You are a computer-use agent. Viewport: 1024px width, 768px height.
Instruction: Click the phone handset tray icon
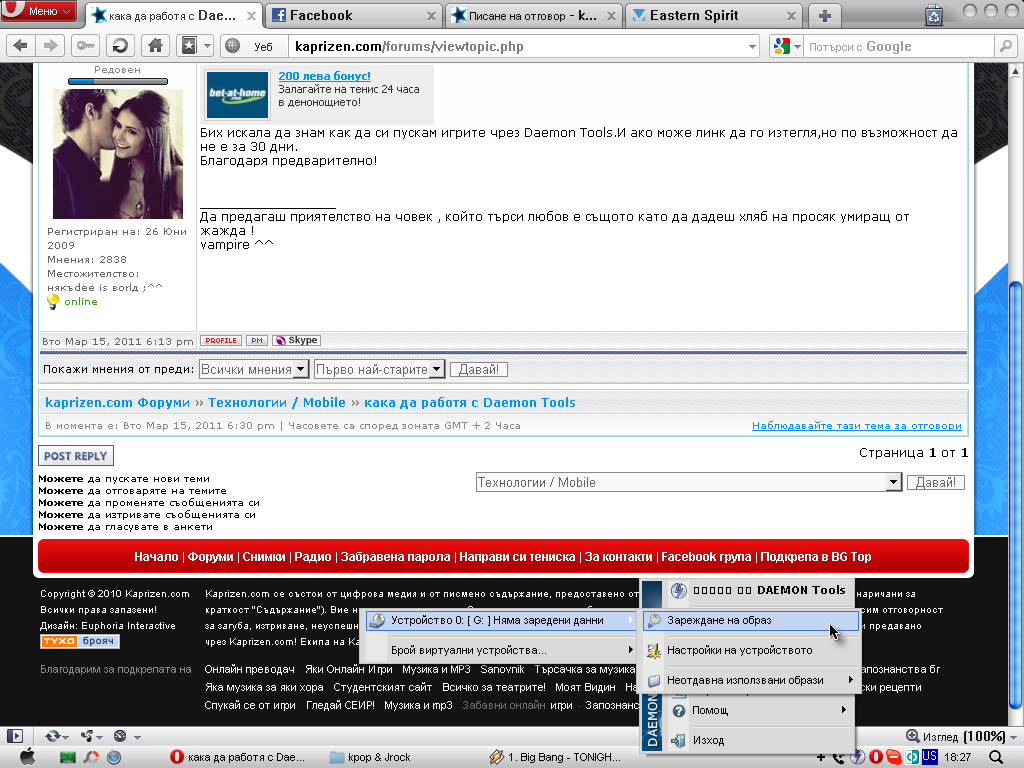pyautogui.click(x=839, y=758)
